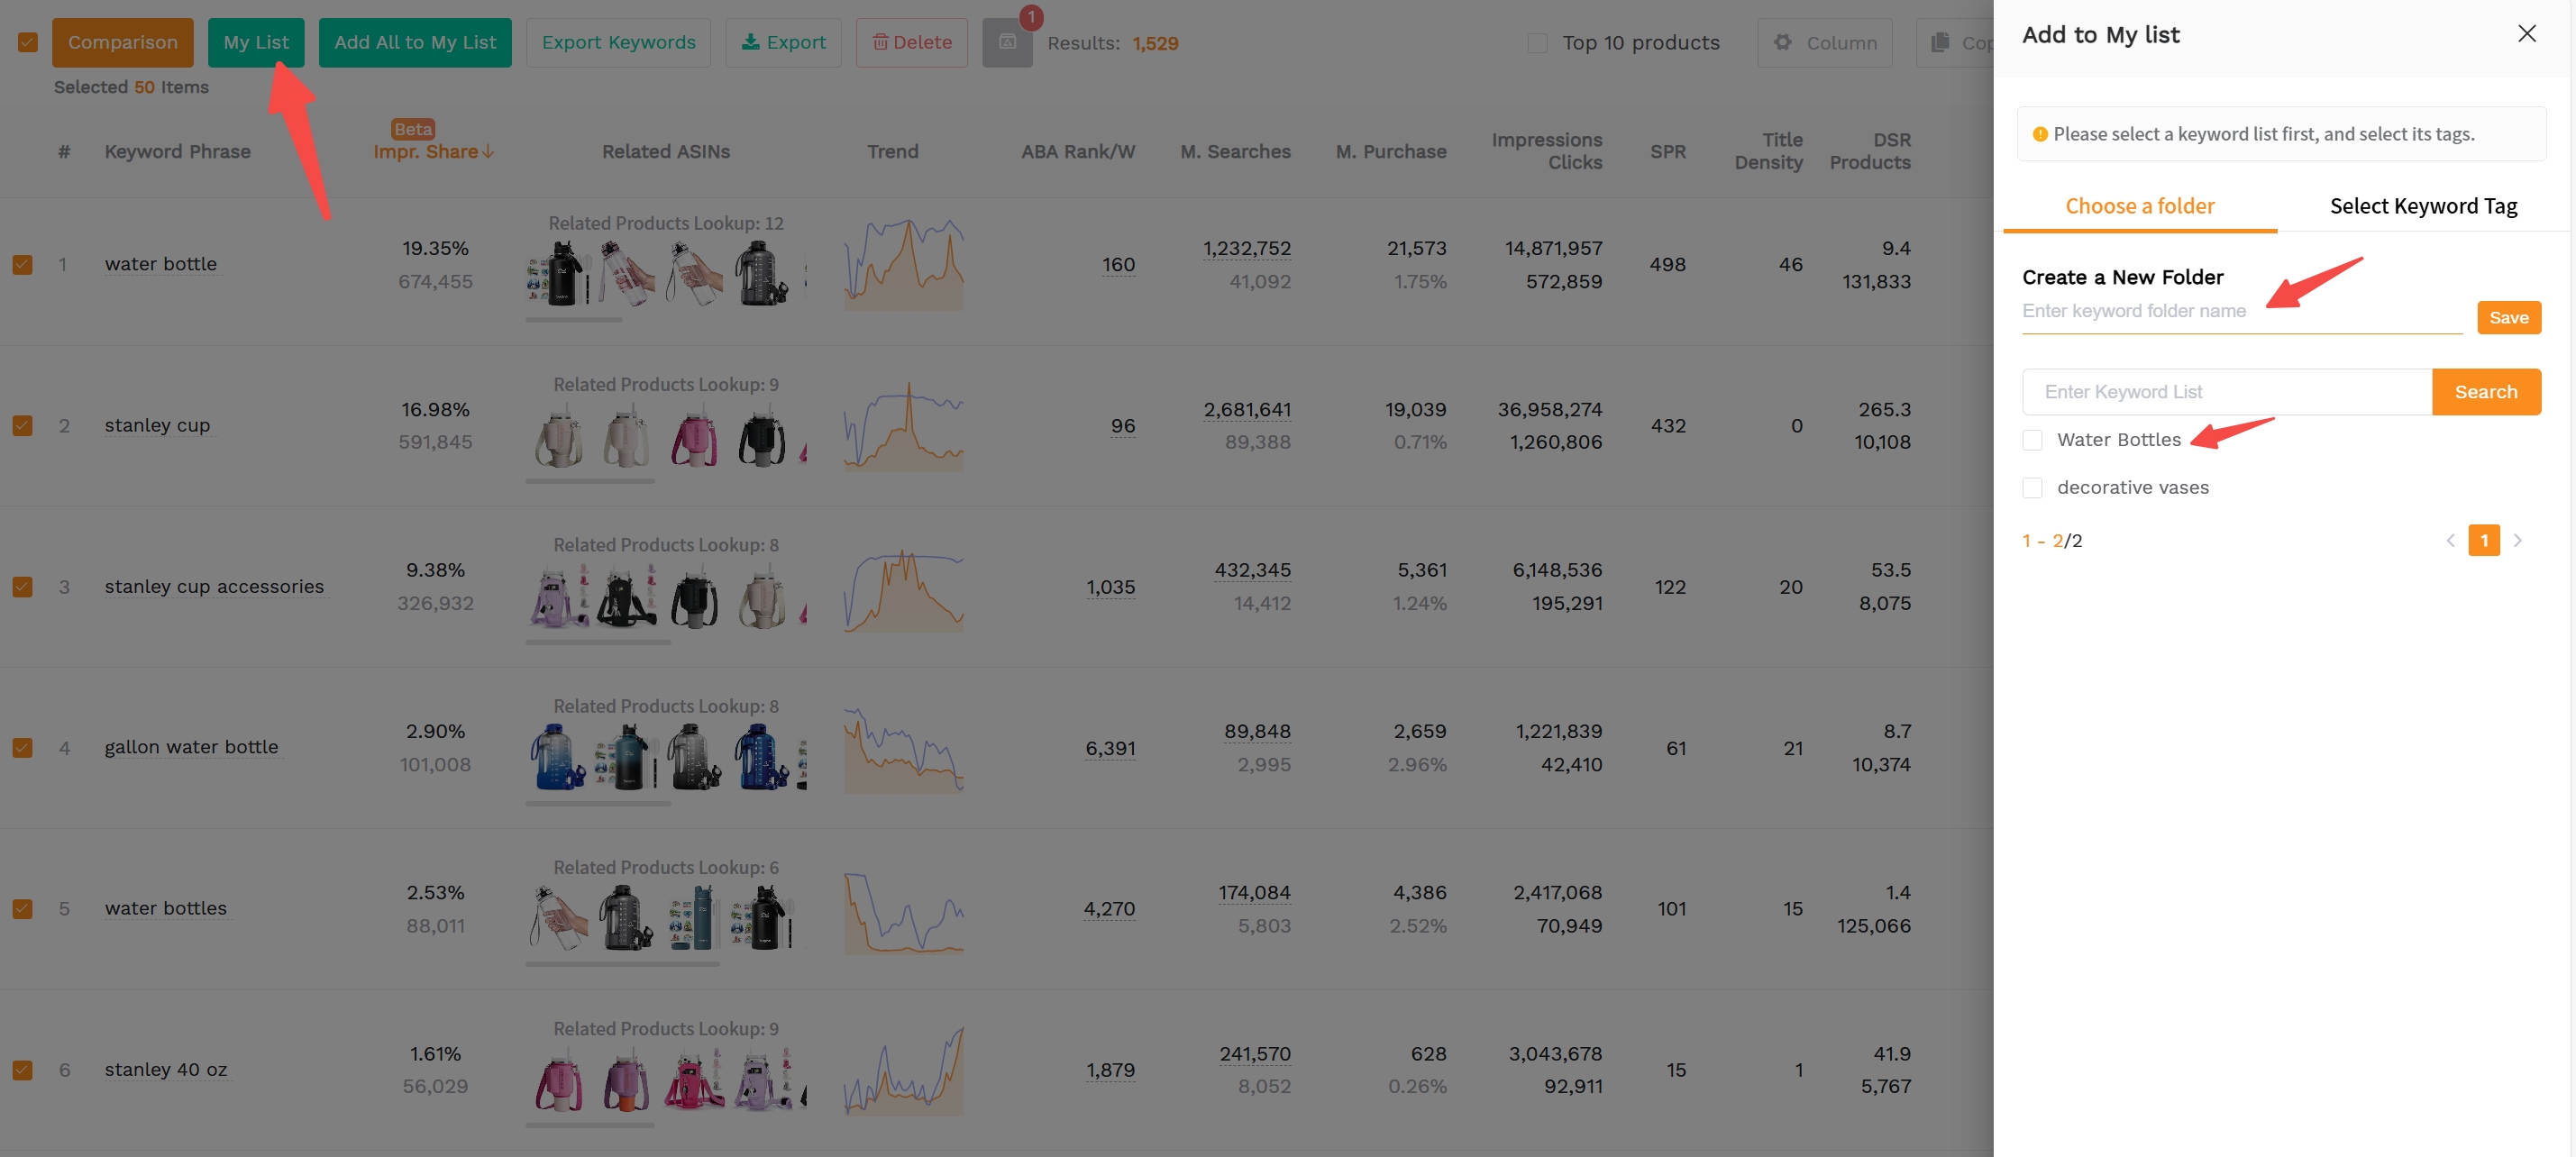Close the Add to My list panel
The width and height of the screenshot is (2576, 1157).
pos(2527,33)
